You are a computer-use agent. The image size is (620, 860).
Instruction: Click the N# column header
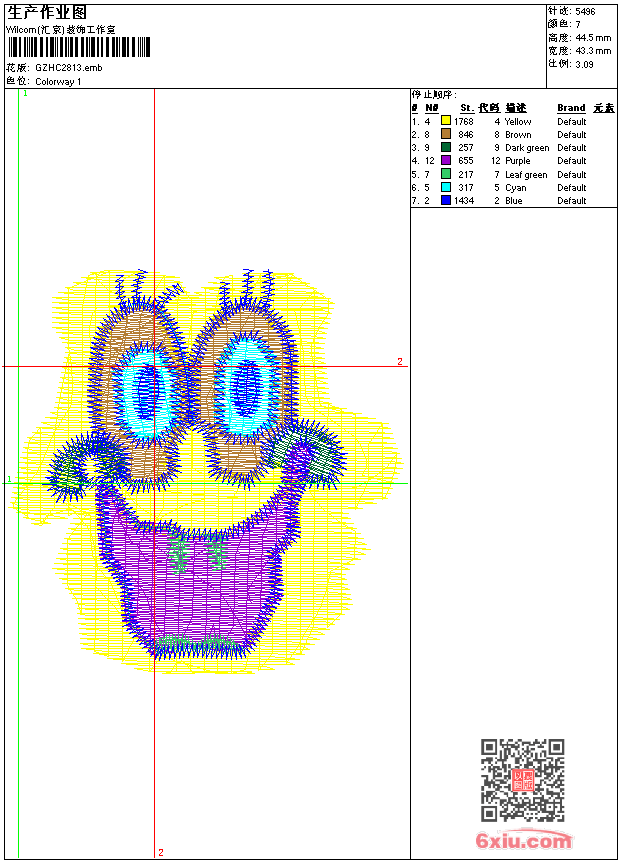coord(432,108)
